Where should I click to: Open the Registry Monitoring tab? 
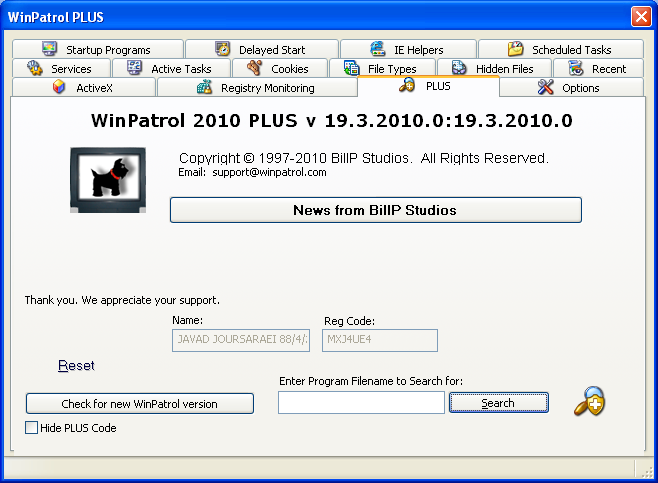pyautogui.click(x=257, y=87)
